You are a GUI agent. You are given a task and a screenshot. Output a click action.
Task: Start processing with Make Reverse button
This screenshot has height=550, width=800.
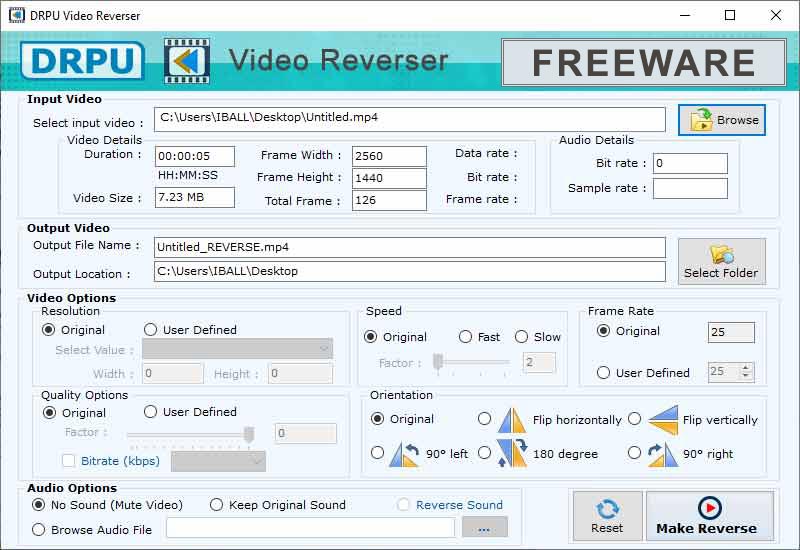(709, 516)
